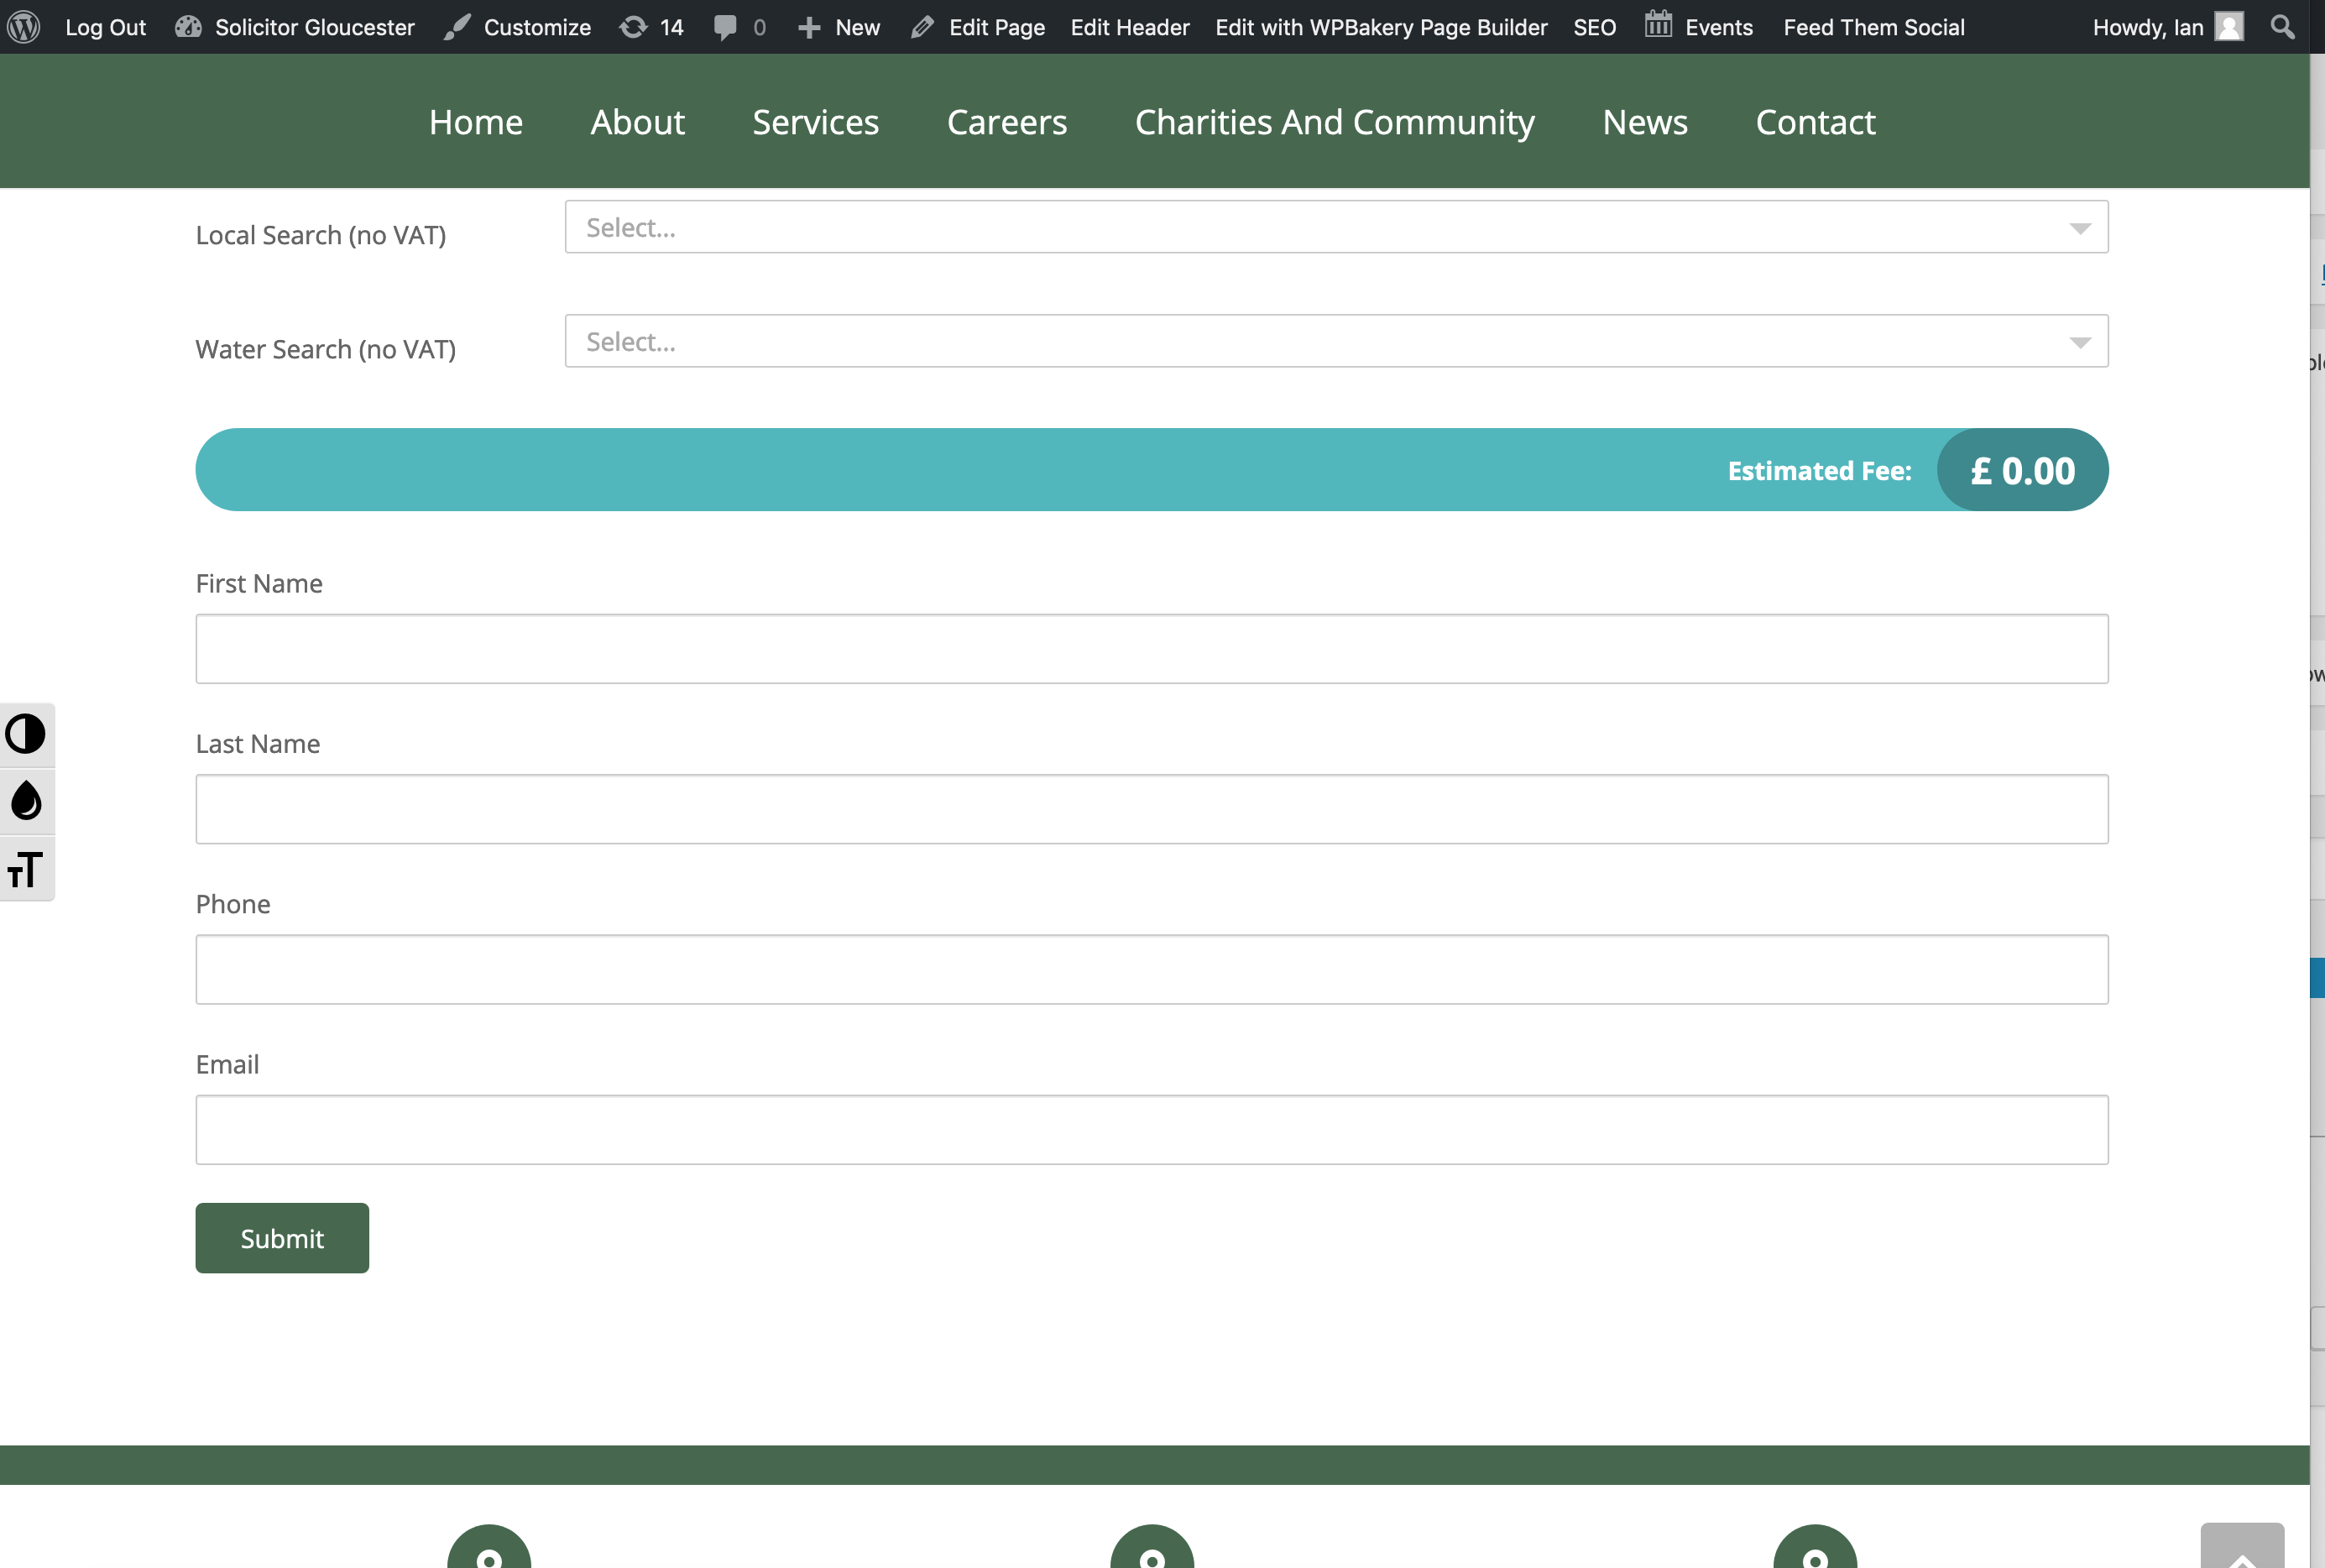This screenshot has height=1568, width=2325.
Task: Click the left footer location pin icon
Action: pos(489,1547)
